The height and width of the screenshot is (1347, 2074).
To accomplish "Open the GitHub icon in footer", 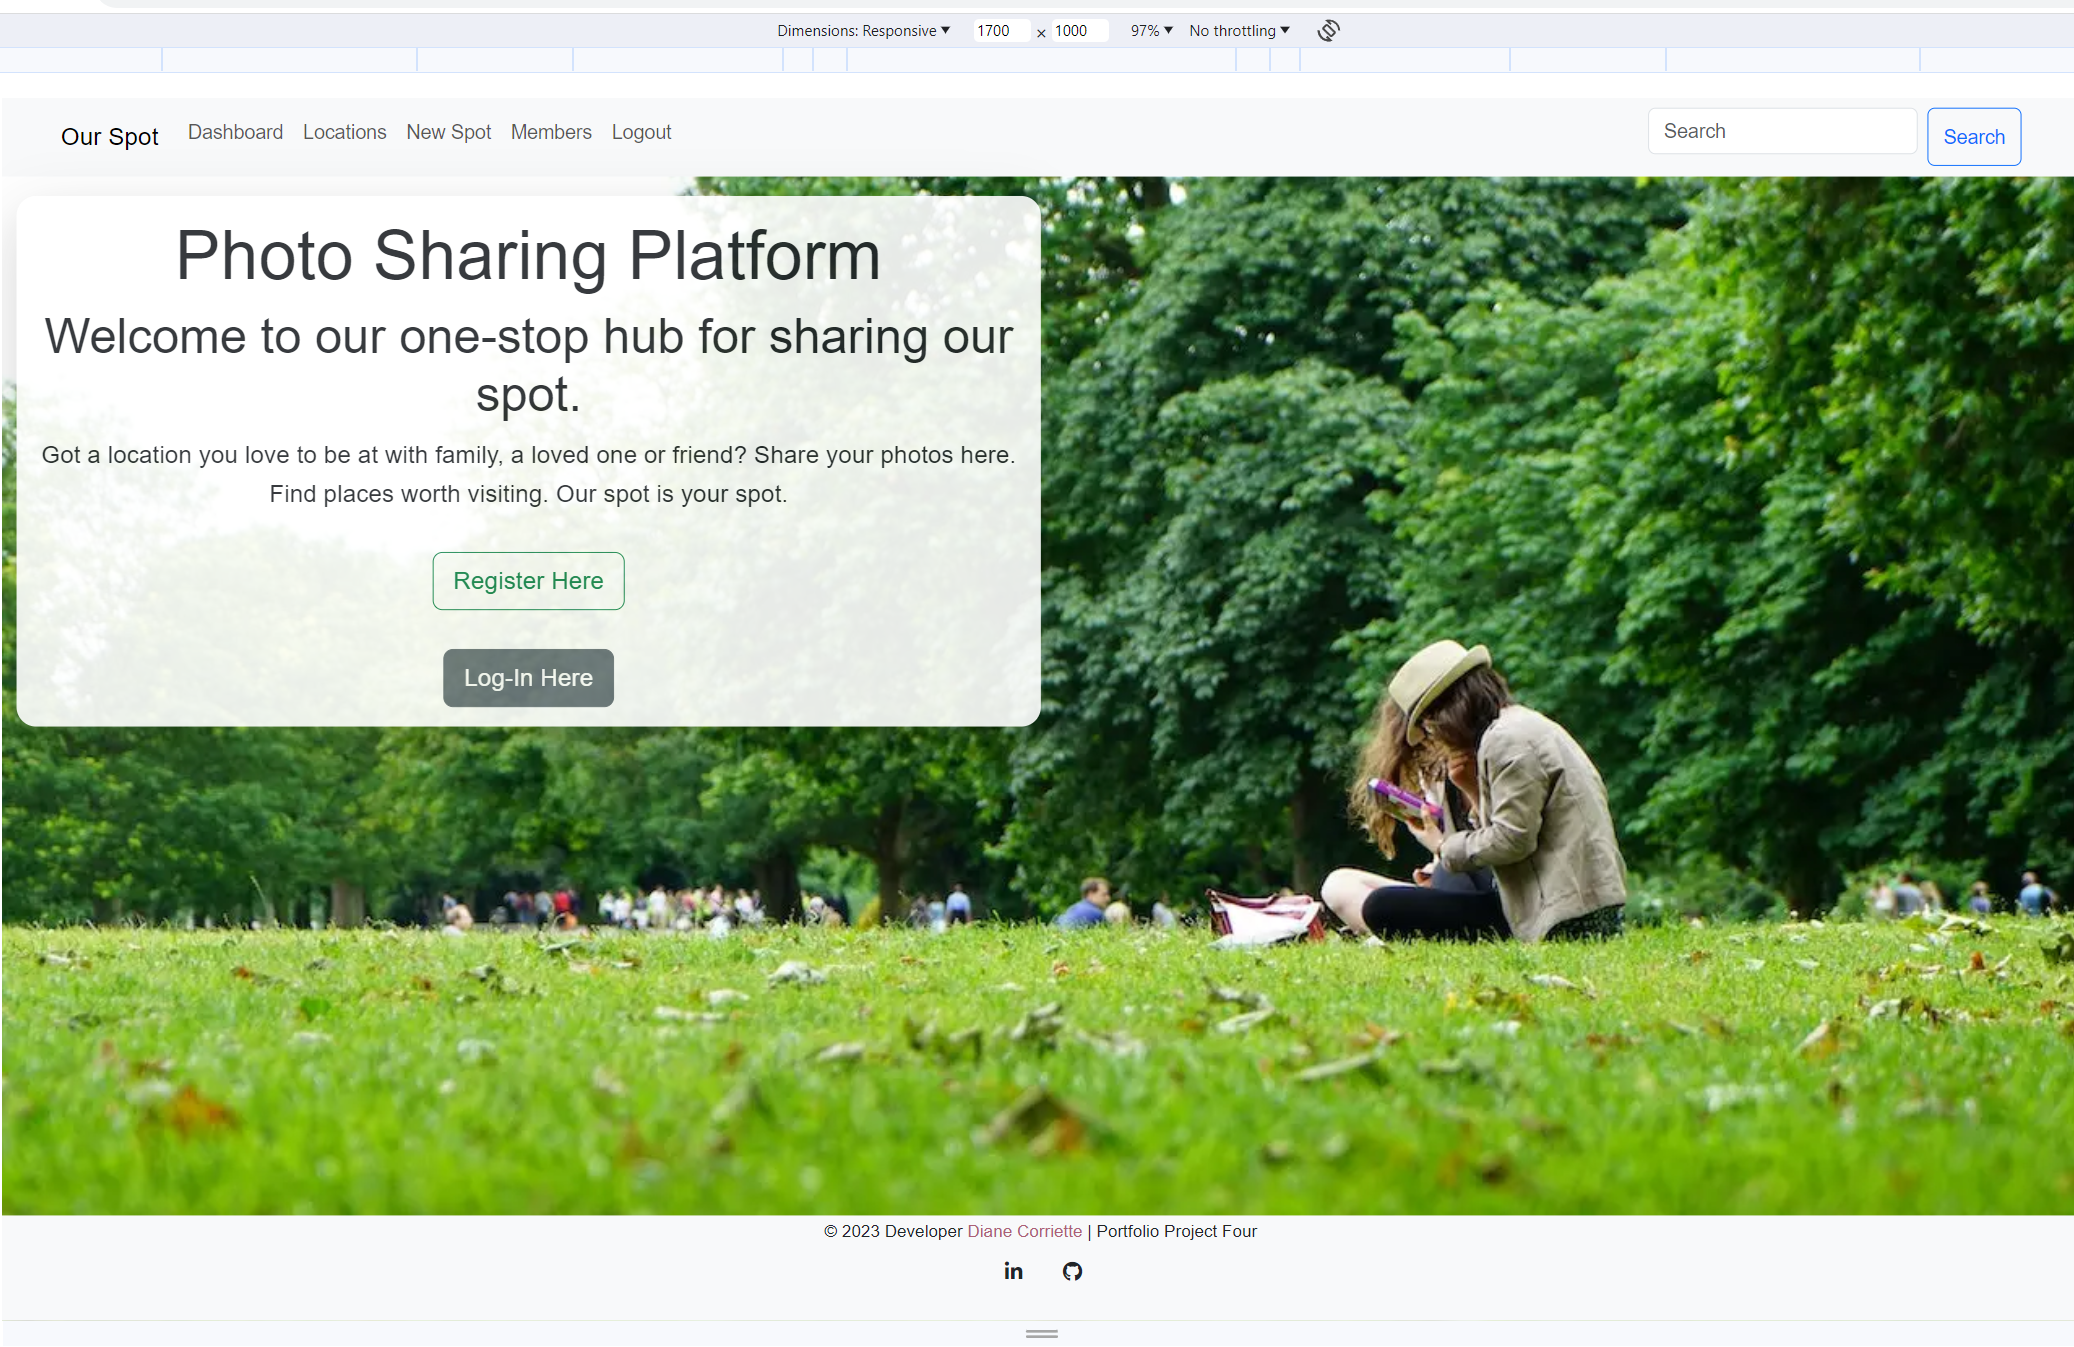I will coord(1072,1271).
